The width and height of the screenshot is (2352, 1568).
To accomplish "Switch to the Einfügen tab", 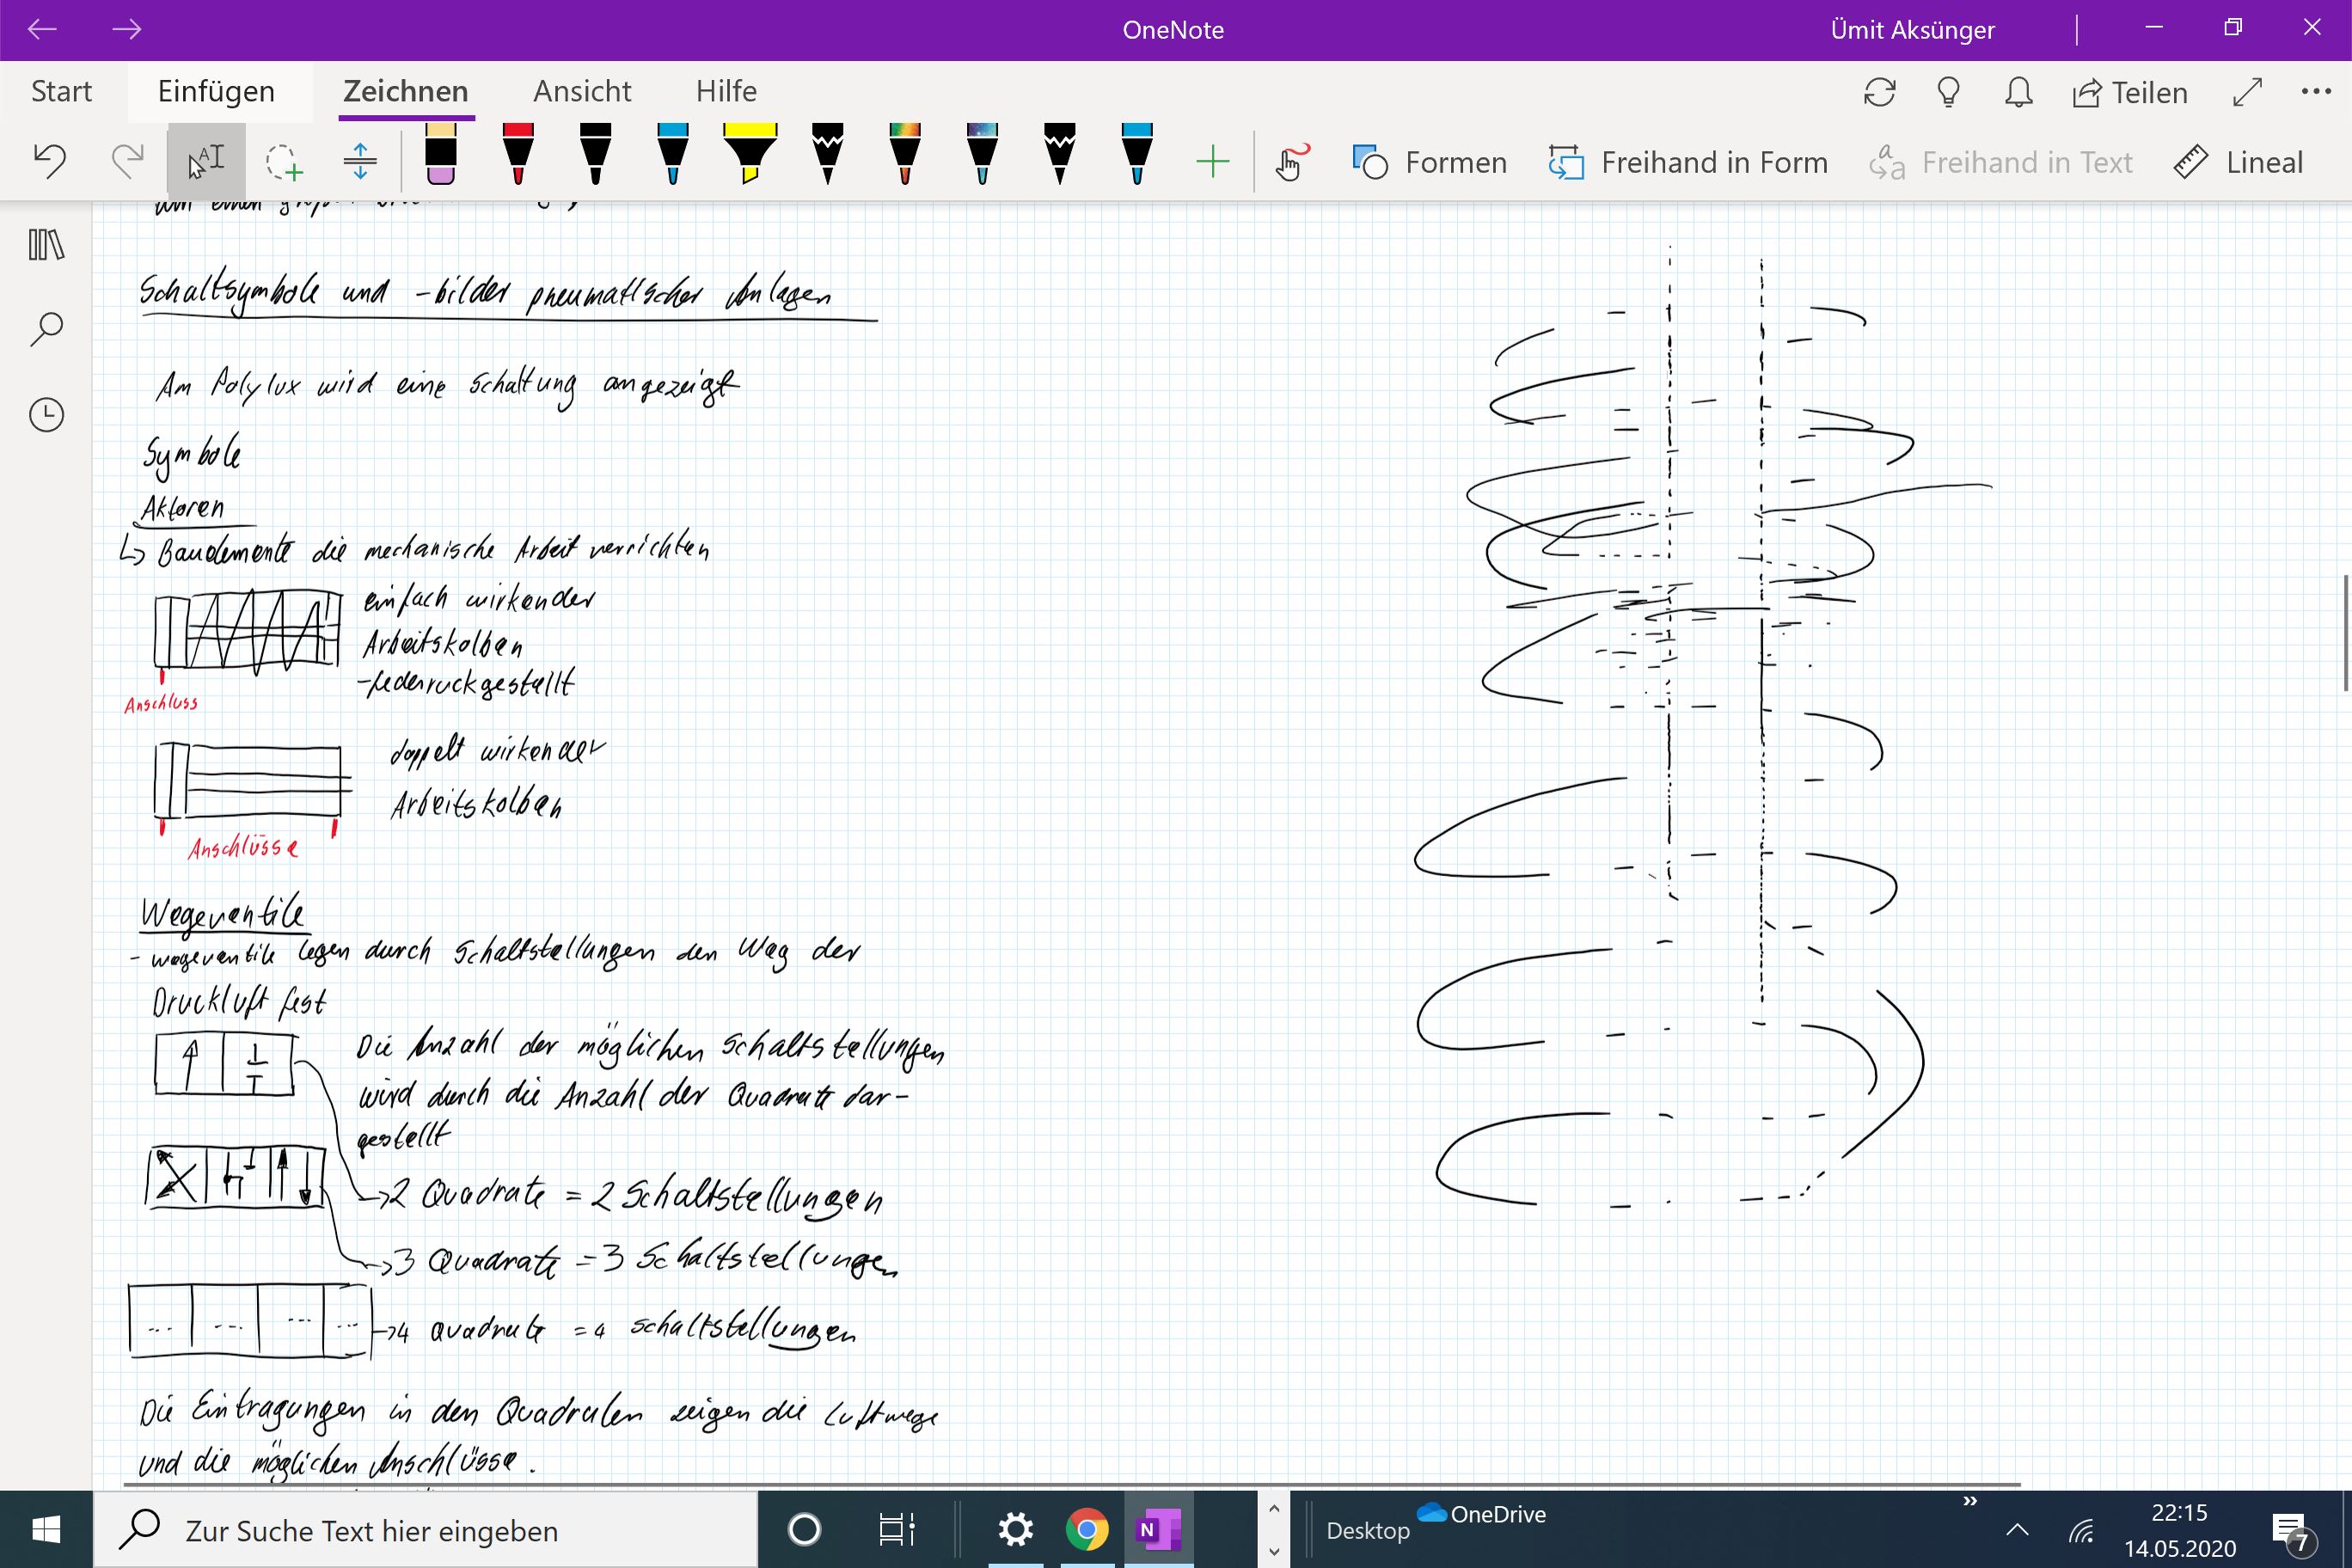I will coord(216,91).
